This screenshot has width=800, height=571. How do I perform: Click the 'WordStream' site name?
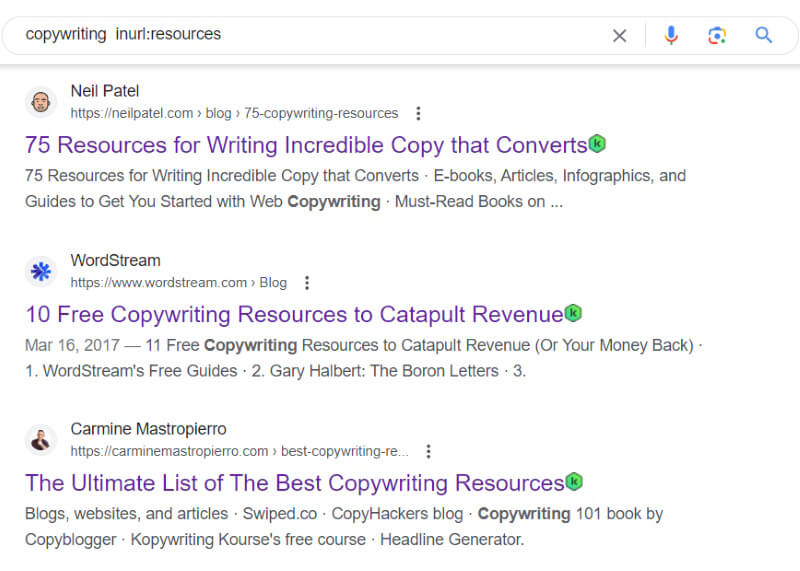(x=115, y=260)
